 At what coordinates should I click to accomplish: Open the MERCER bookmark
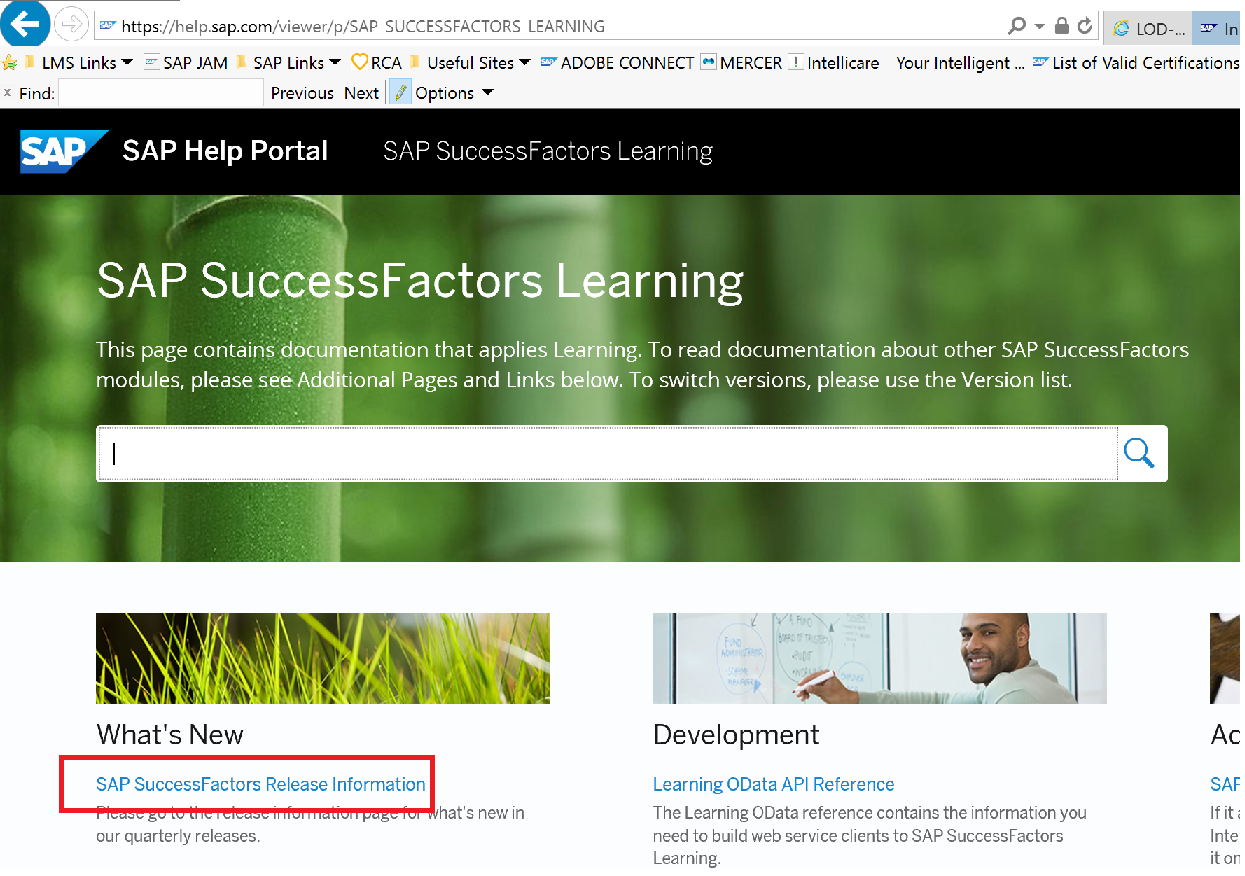tap(741, 63)
